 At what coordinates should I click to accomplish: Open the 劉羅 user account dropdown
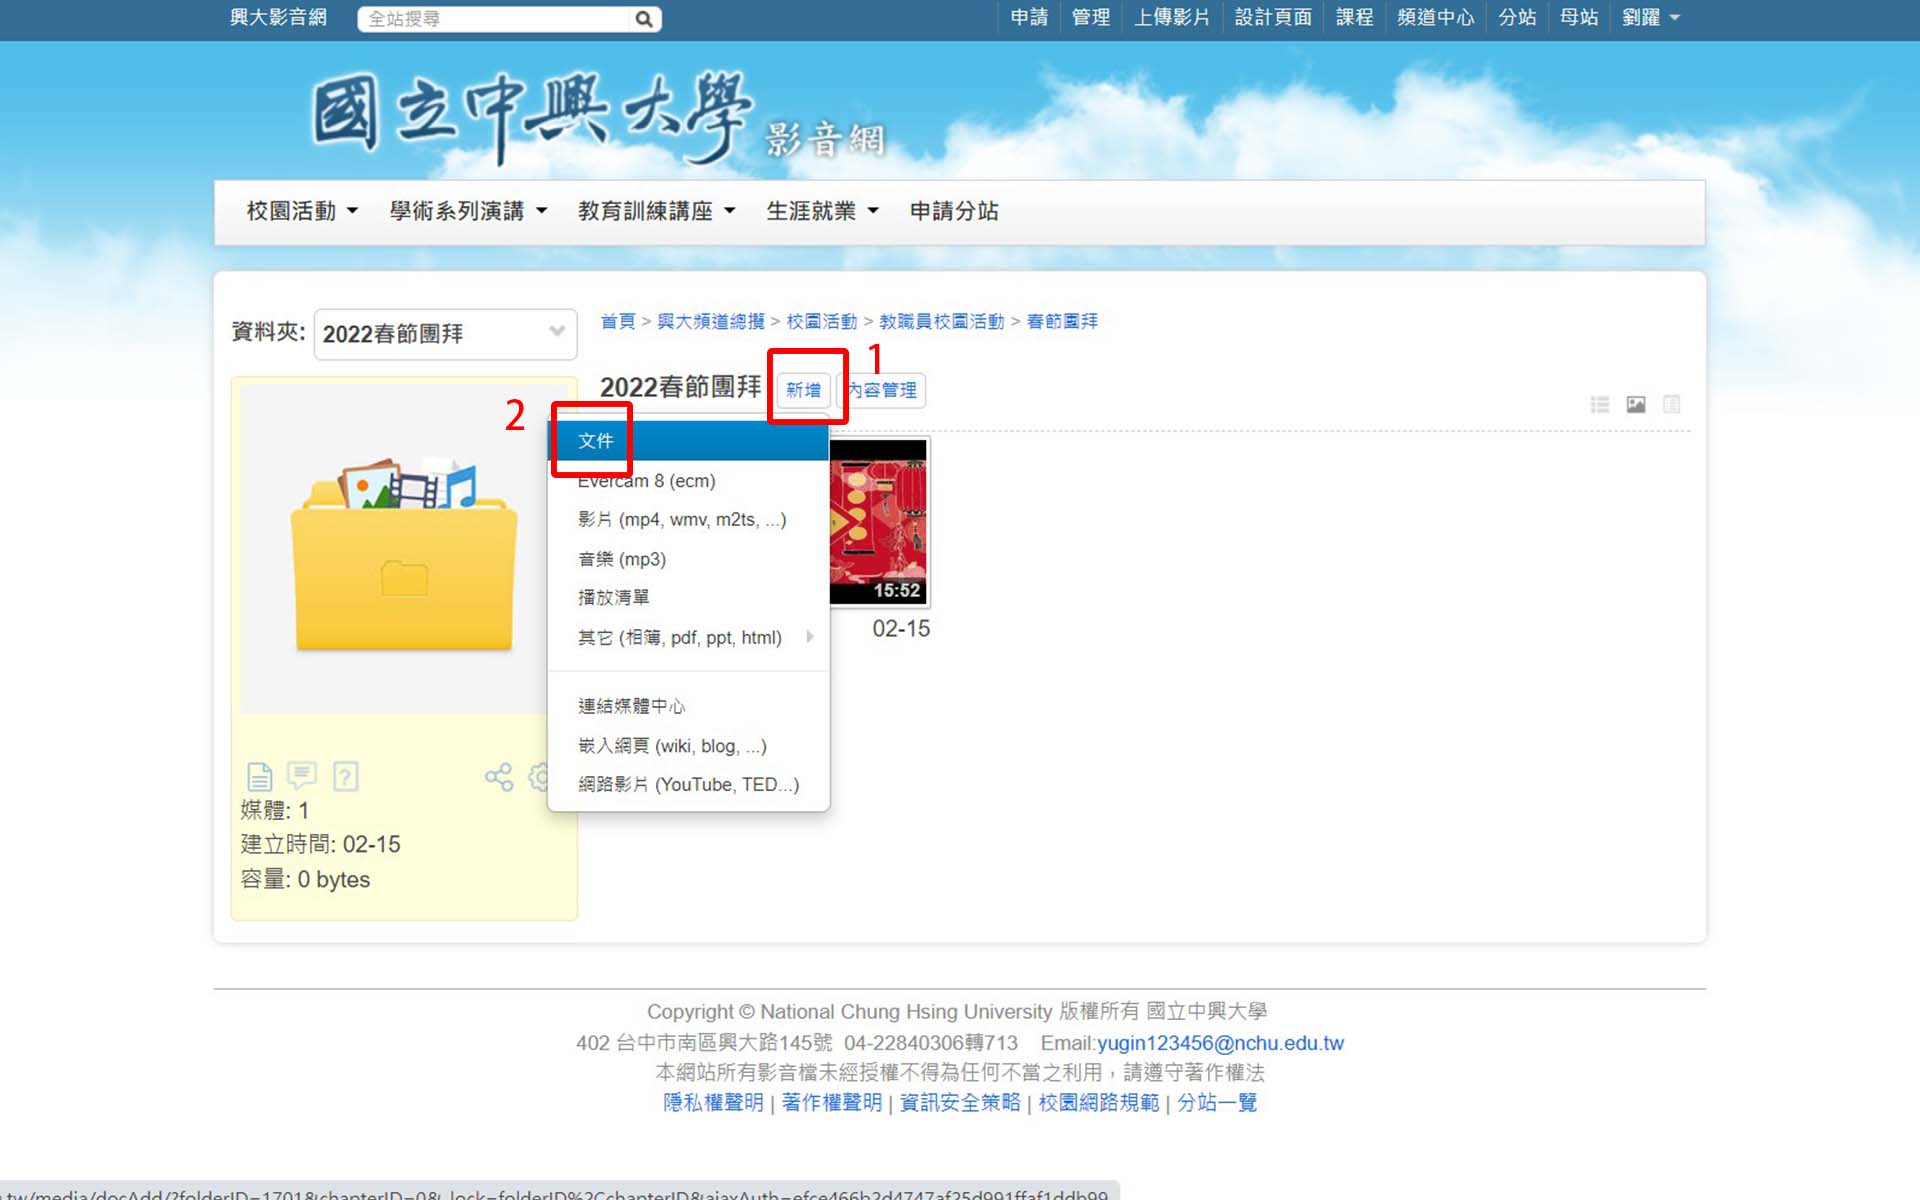(1650, 17)
